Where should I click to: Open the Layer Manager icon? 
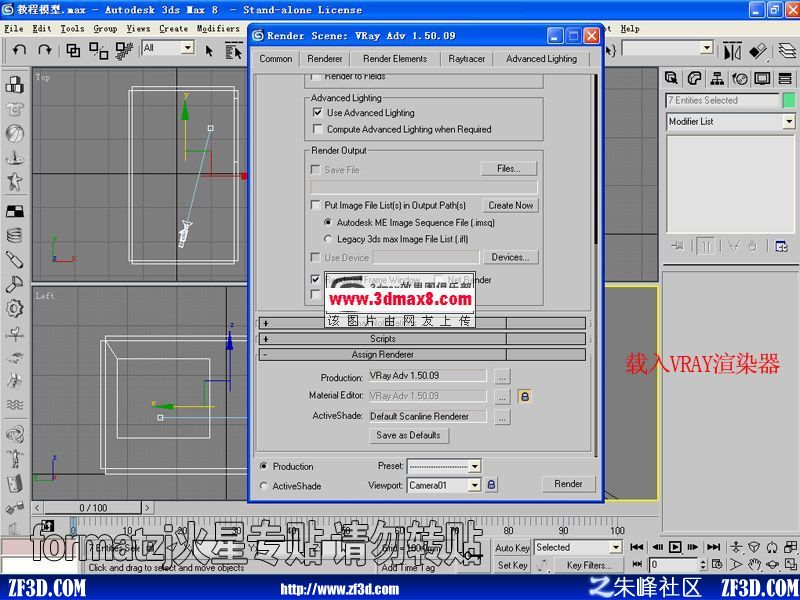click(x=787, y=51)
